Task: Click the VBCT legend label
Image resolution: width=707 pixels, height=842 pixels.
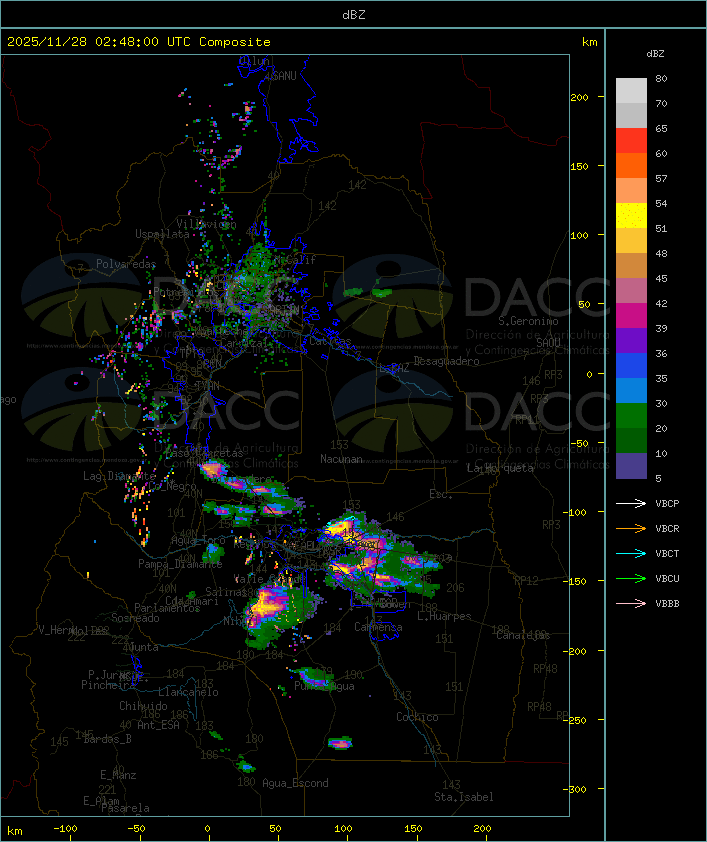Action: 667,554
